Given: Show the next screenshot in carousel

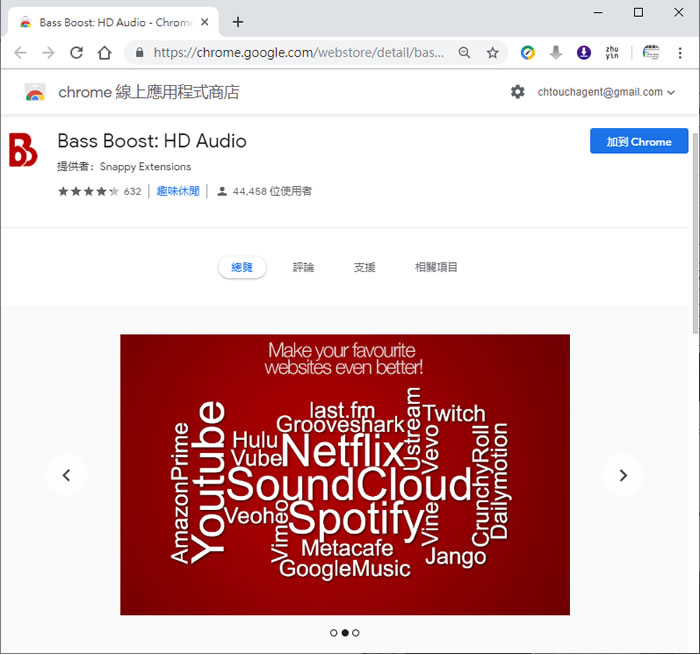Looking at the screenshot, I should (x=623, y=475).
